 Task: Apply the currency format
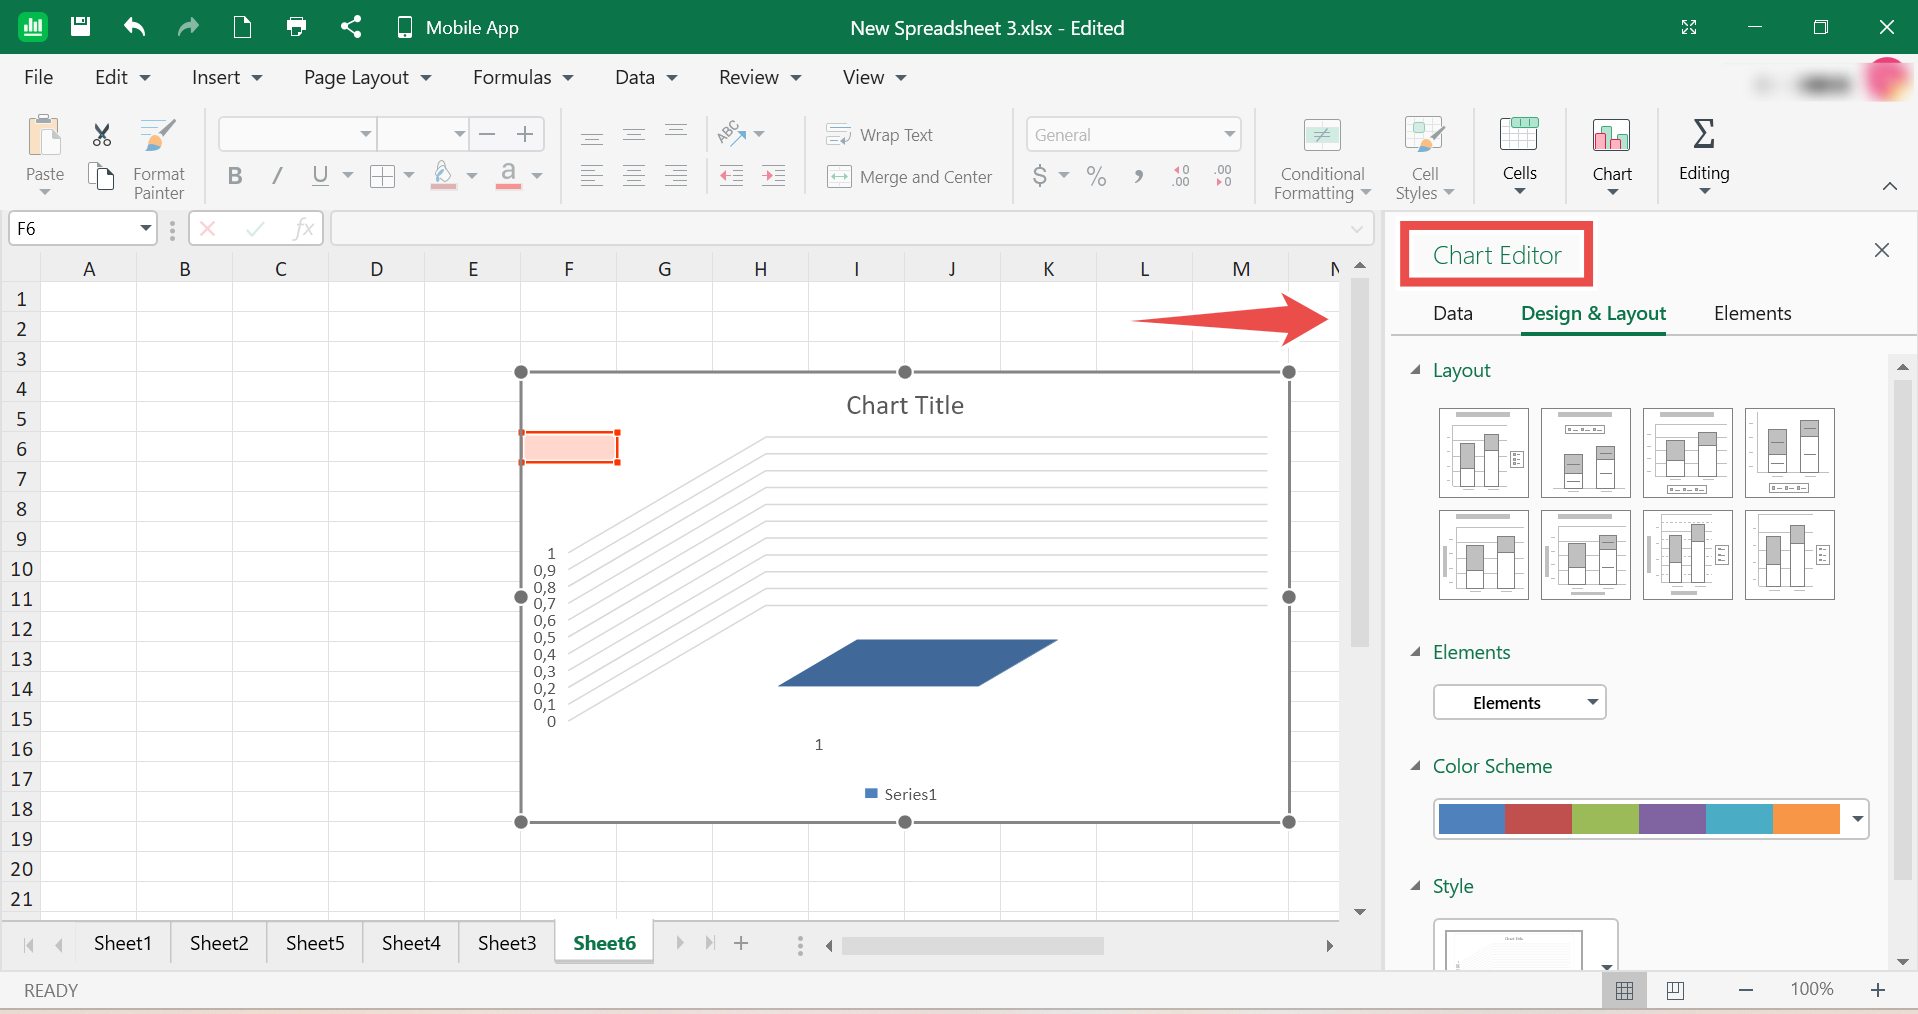coord(1040,176)
